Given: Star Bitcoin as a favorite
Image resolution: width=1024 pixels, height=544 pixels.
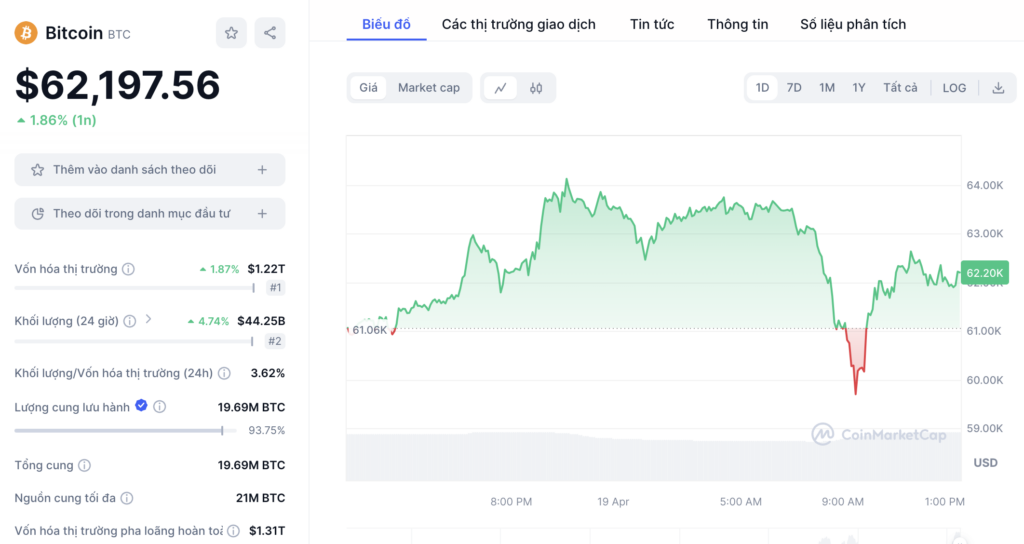Looking at the screenshot, I should coord(231,33).
